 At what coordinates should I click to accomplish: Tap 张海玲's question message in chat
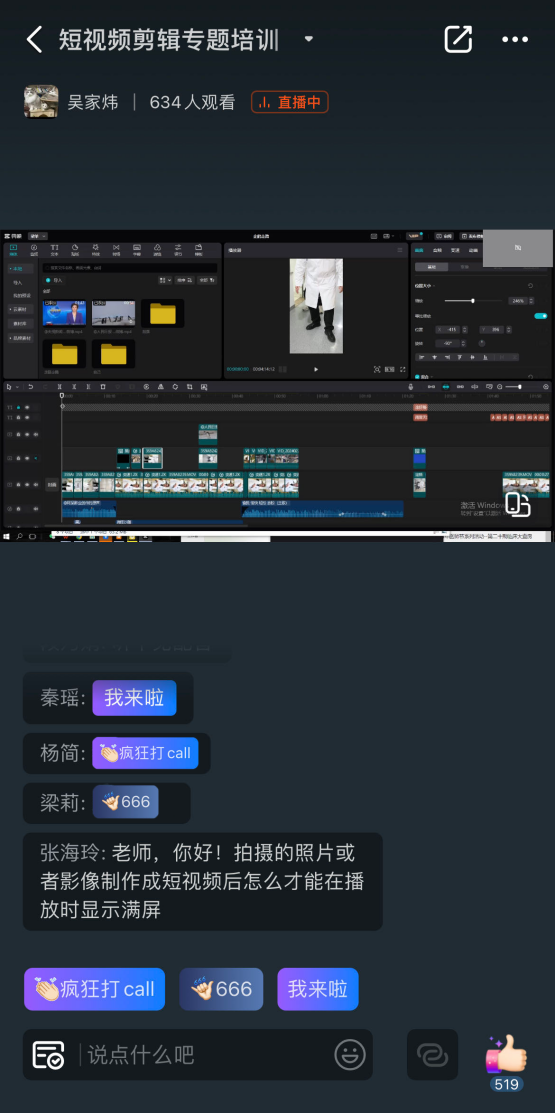203,882
